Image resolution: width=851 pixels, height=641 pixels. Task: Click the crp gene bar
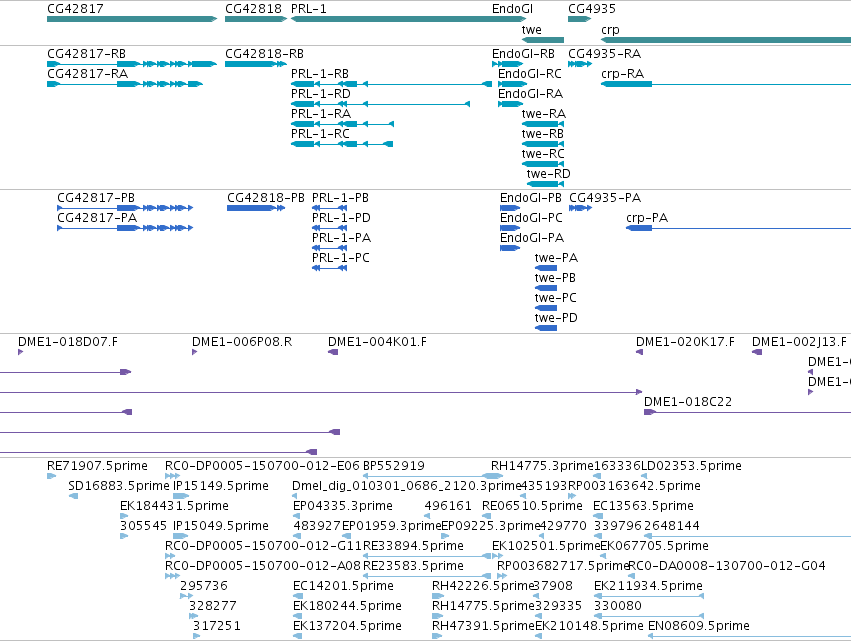tap(726, 40)
